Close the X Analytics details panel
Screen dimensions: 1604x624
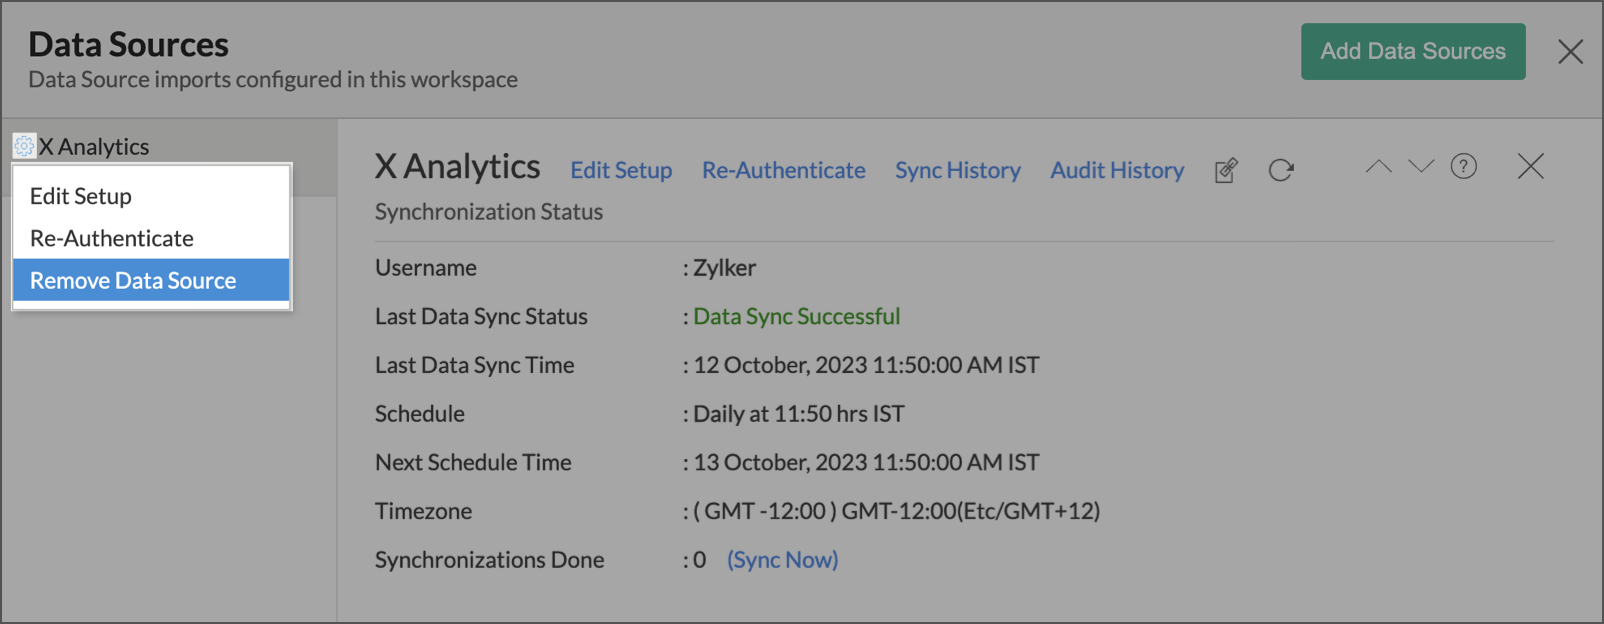point(1531,166)
